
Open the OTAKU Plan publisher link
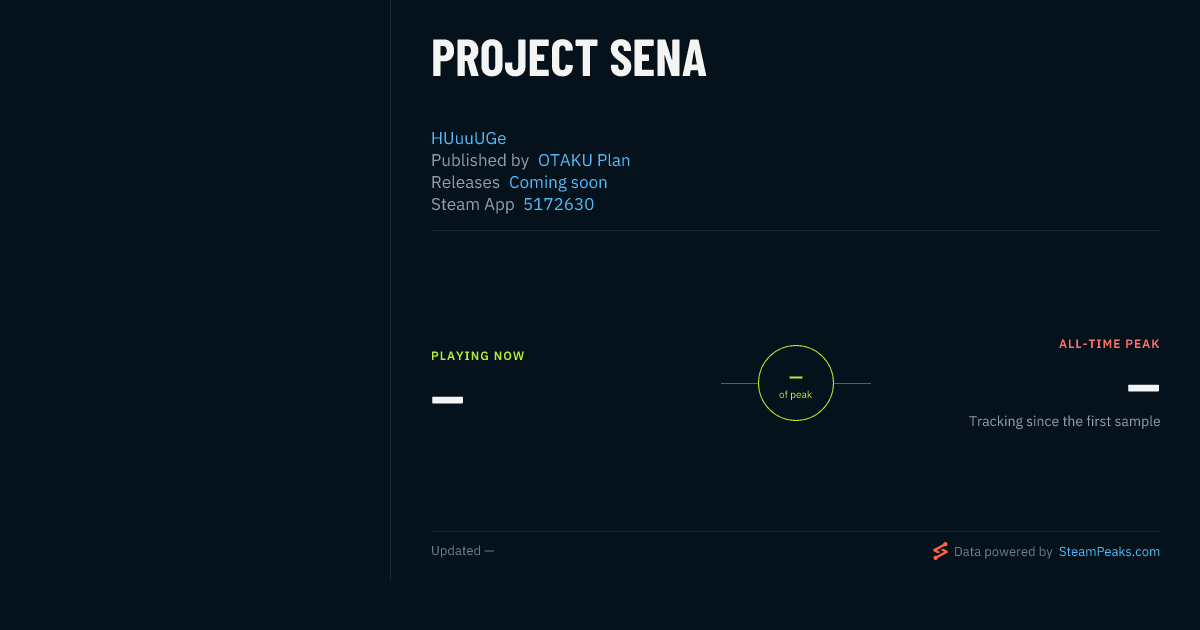(584, 160)
